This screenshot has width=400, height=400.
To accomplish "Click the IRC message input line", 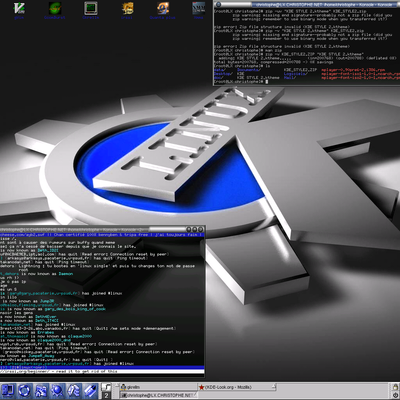I will pyautogui.click(x=102, y=371).
